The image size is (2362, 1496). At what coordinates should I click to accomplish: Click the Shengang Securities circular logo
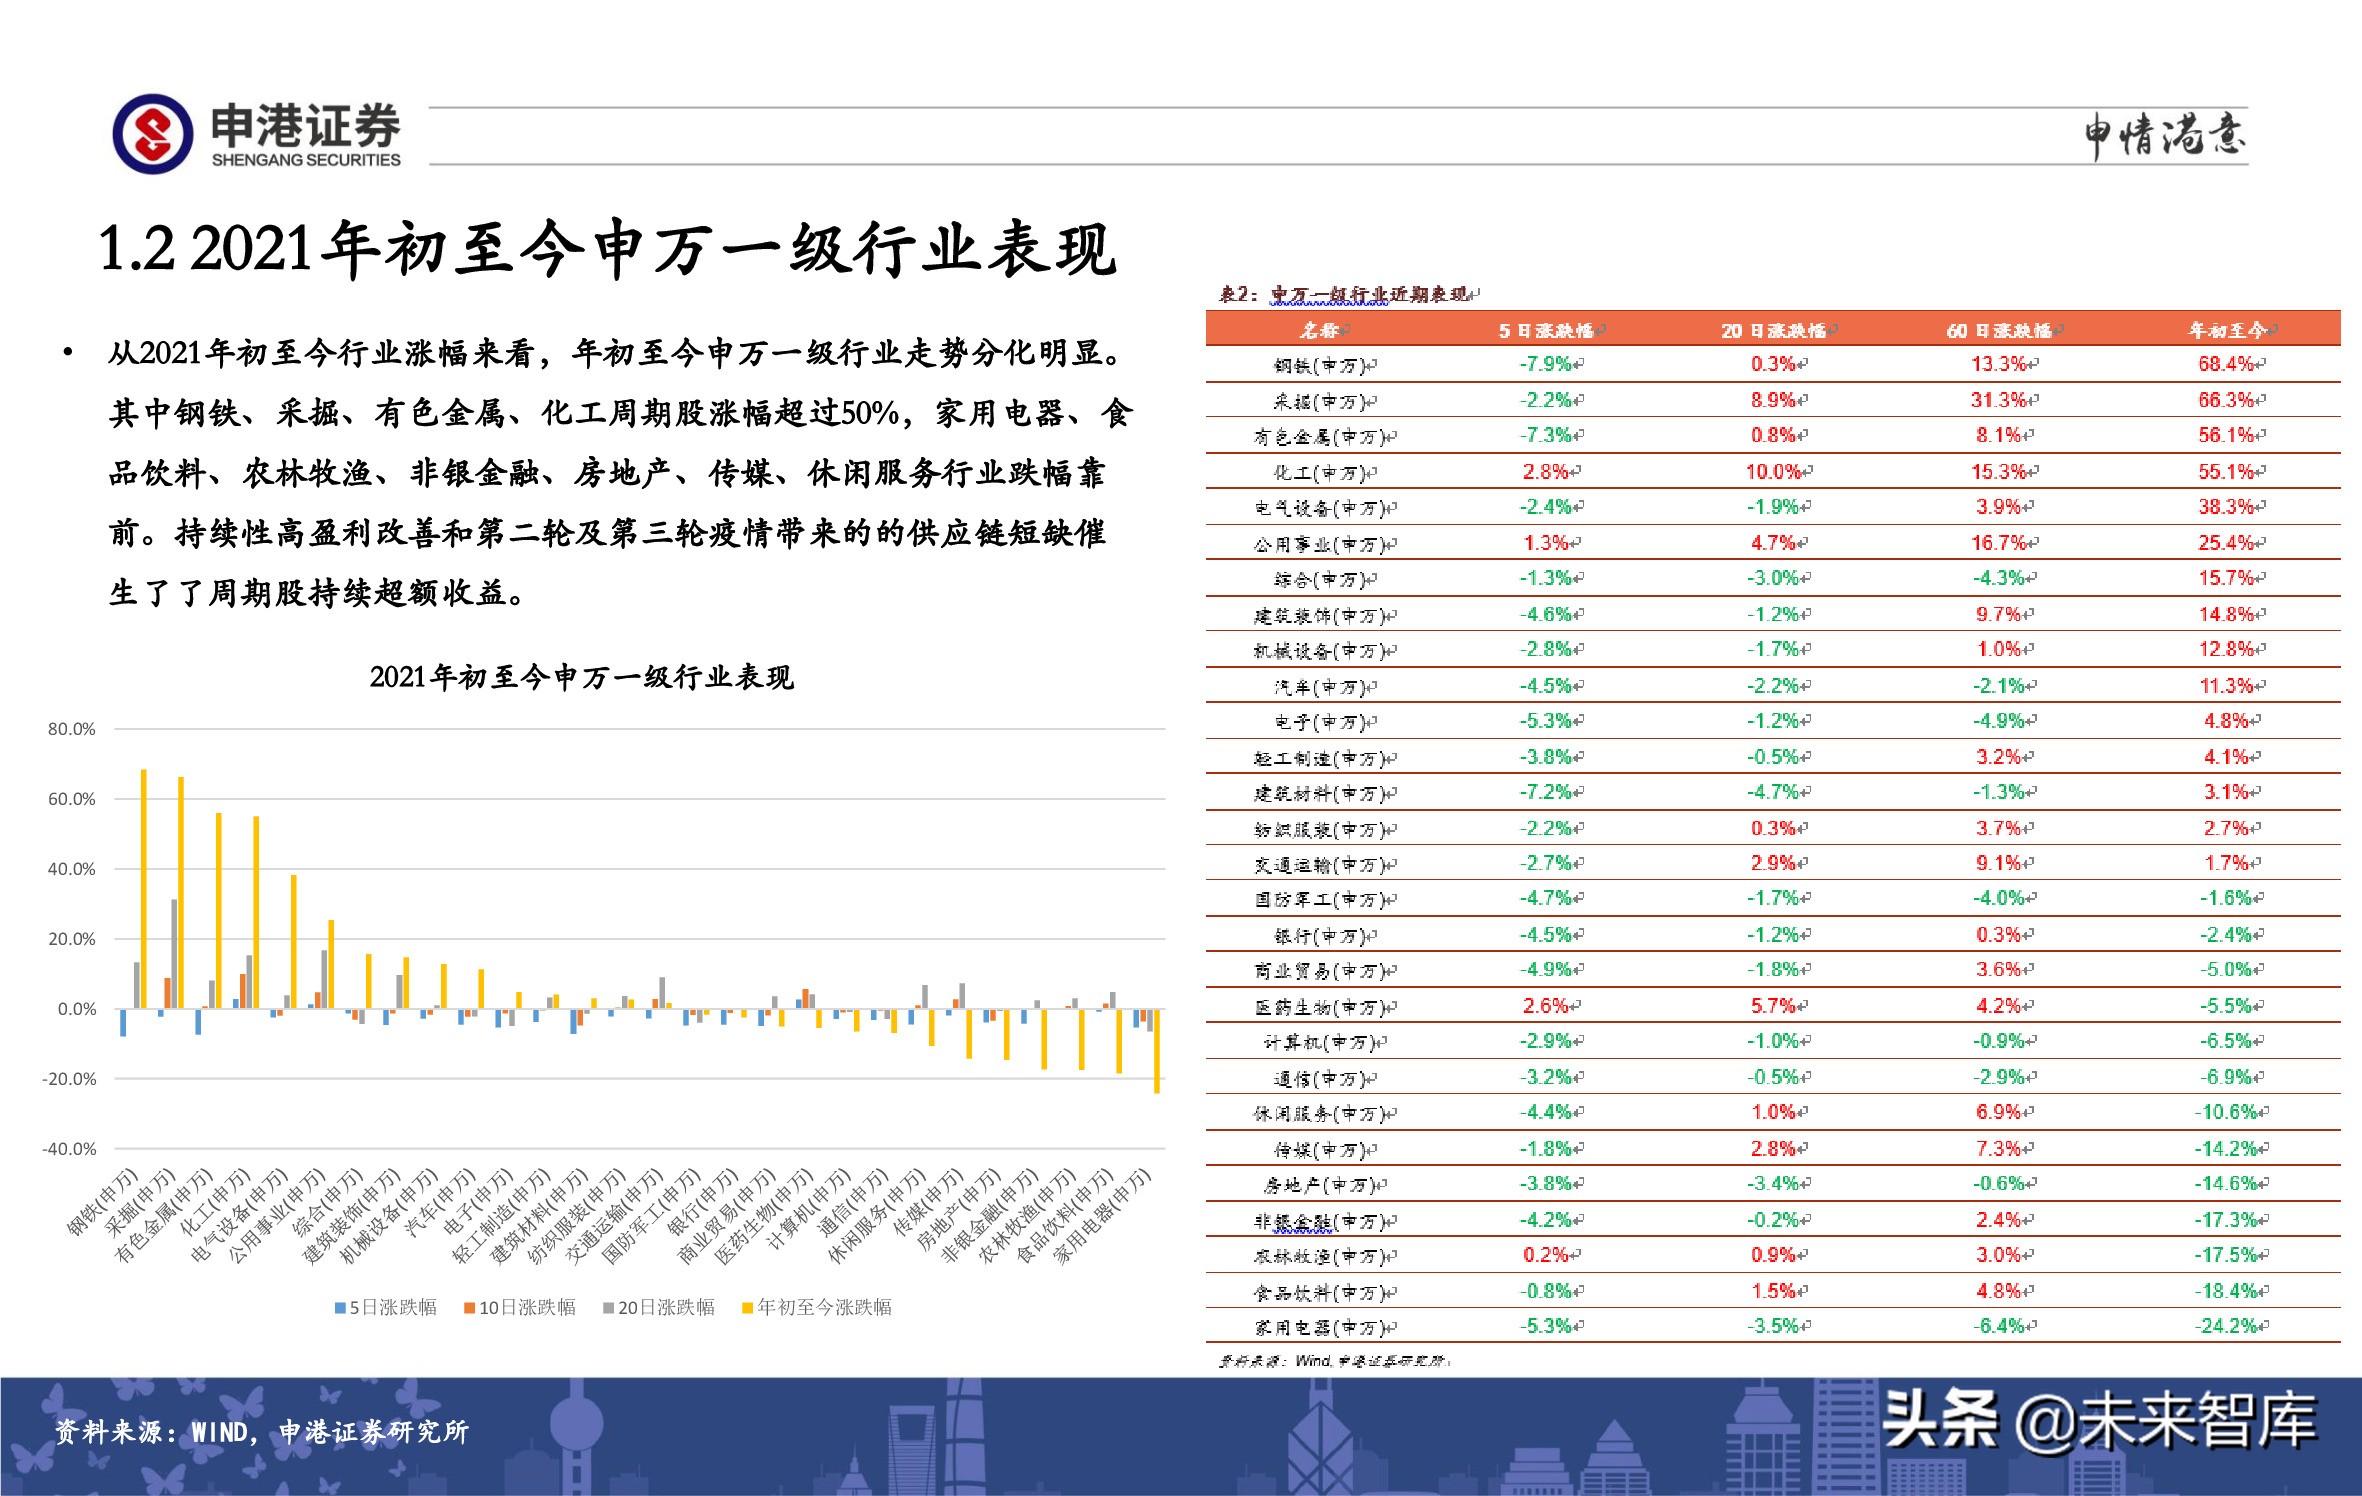click(153, 134)
